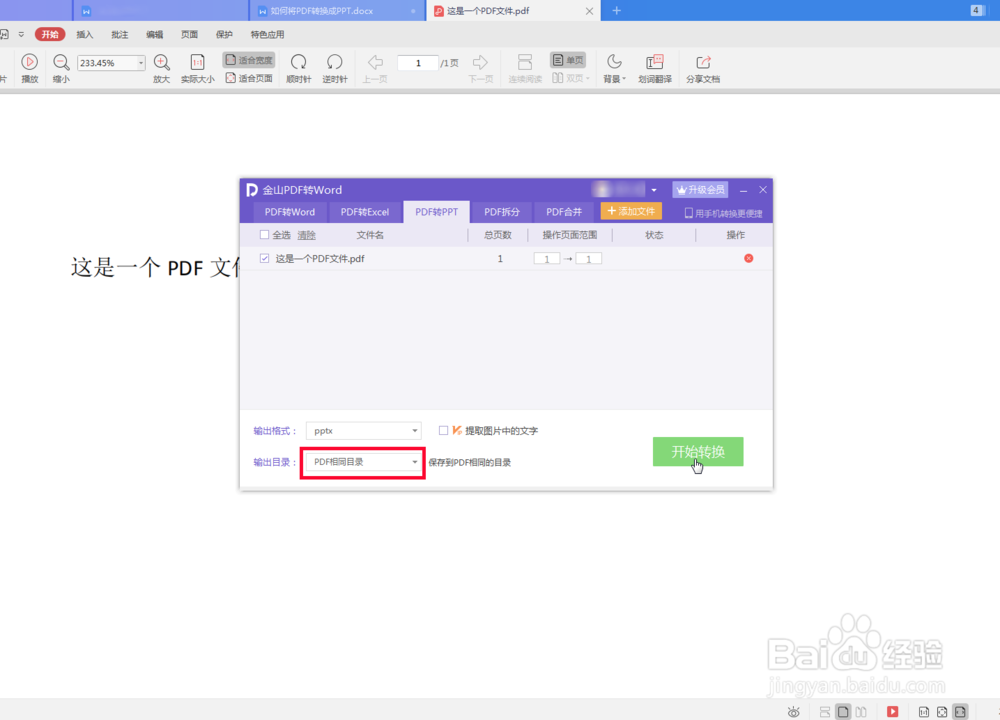Click the file name 这是一个PDF文件.pdf in list
Viewport: 1000px width, 720px height.
tap(320, 258)
